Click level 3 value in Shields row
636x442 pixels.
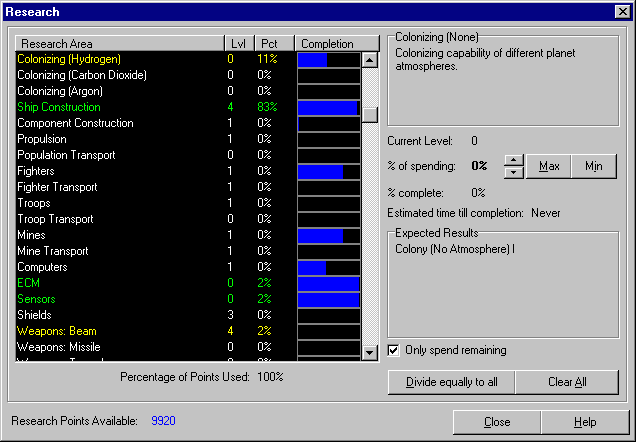[x=230, y=315]
